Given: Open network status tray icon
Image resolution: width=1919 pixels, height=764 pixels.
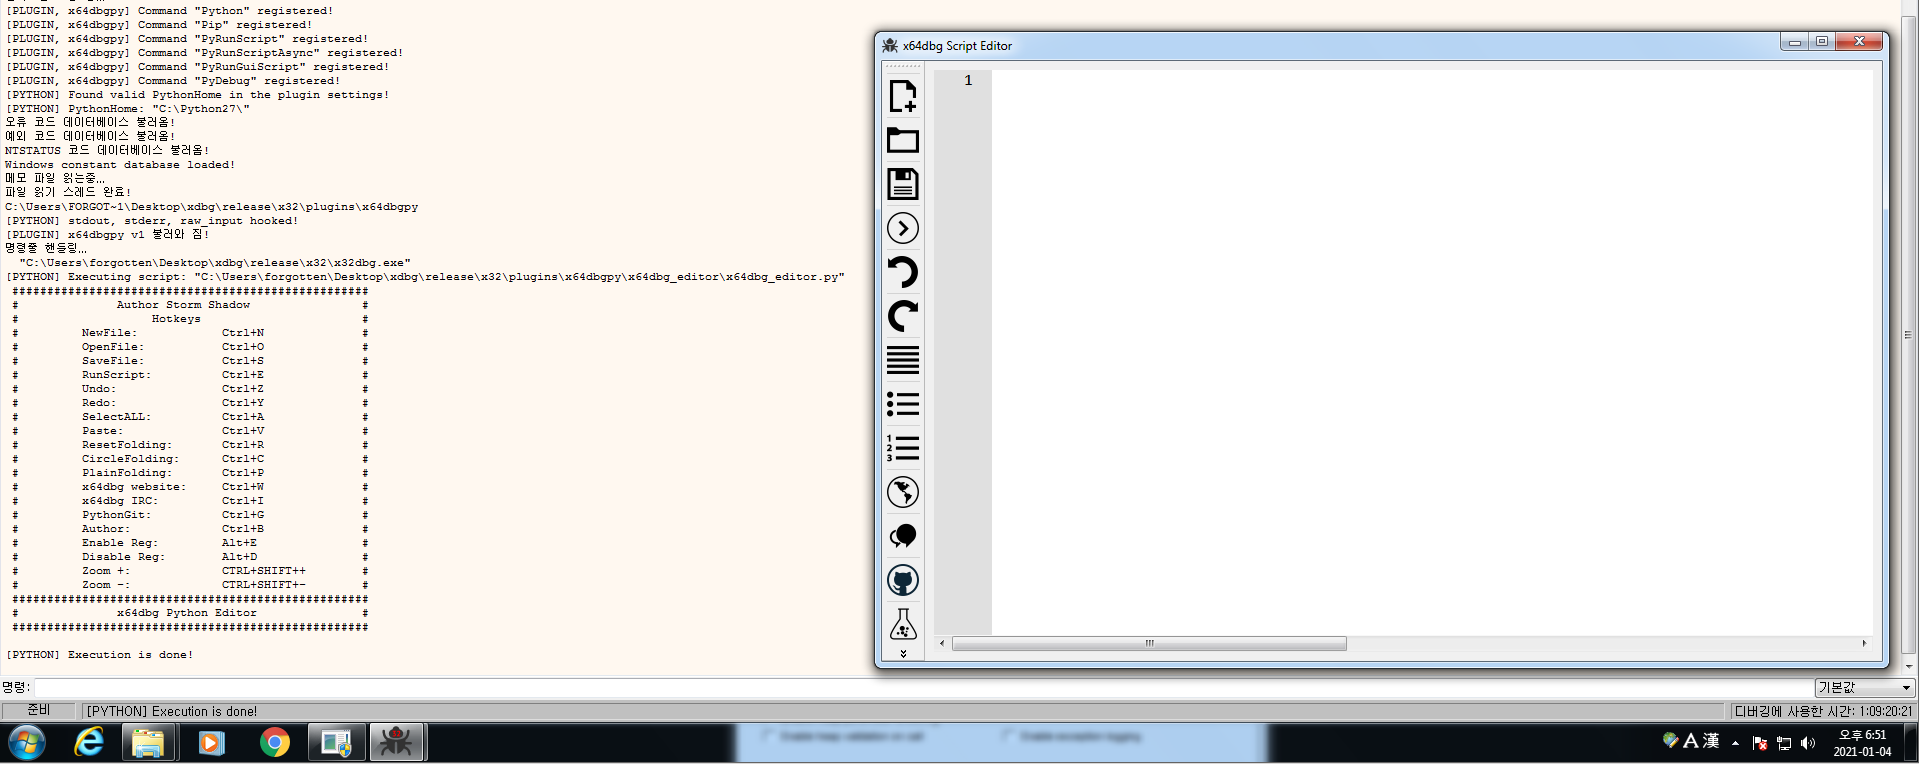Looking at the screenshot, I should pyautogui.click(x=1784, y=743).
